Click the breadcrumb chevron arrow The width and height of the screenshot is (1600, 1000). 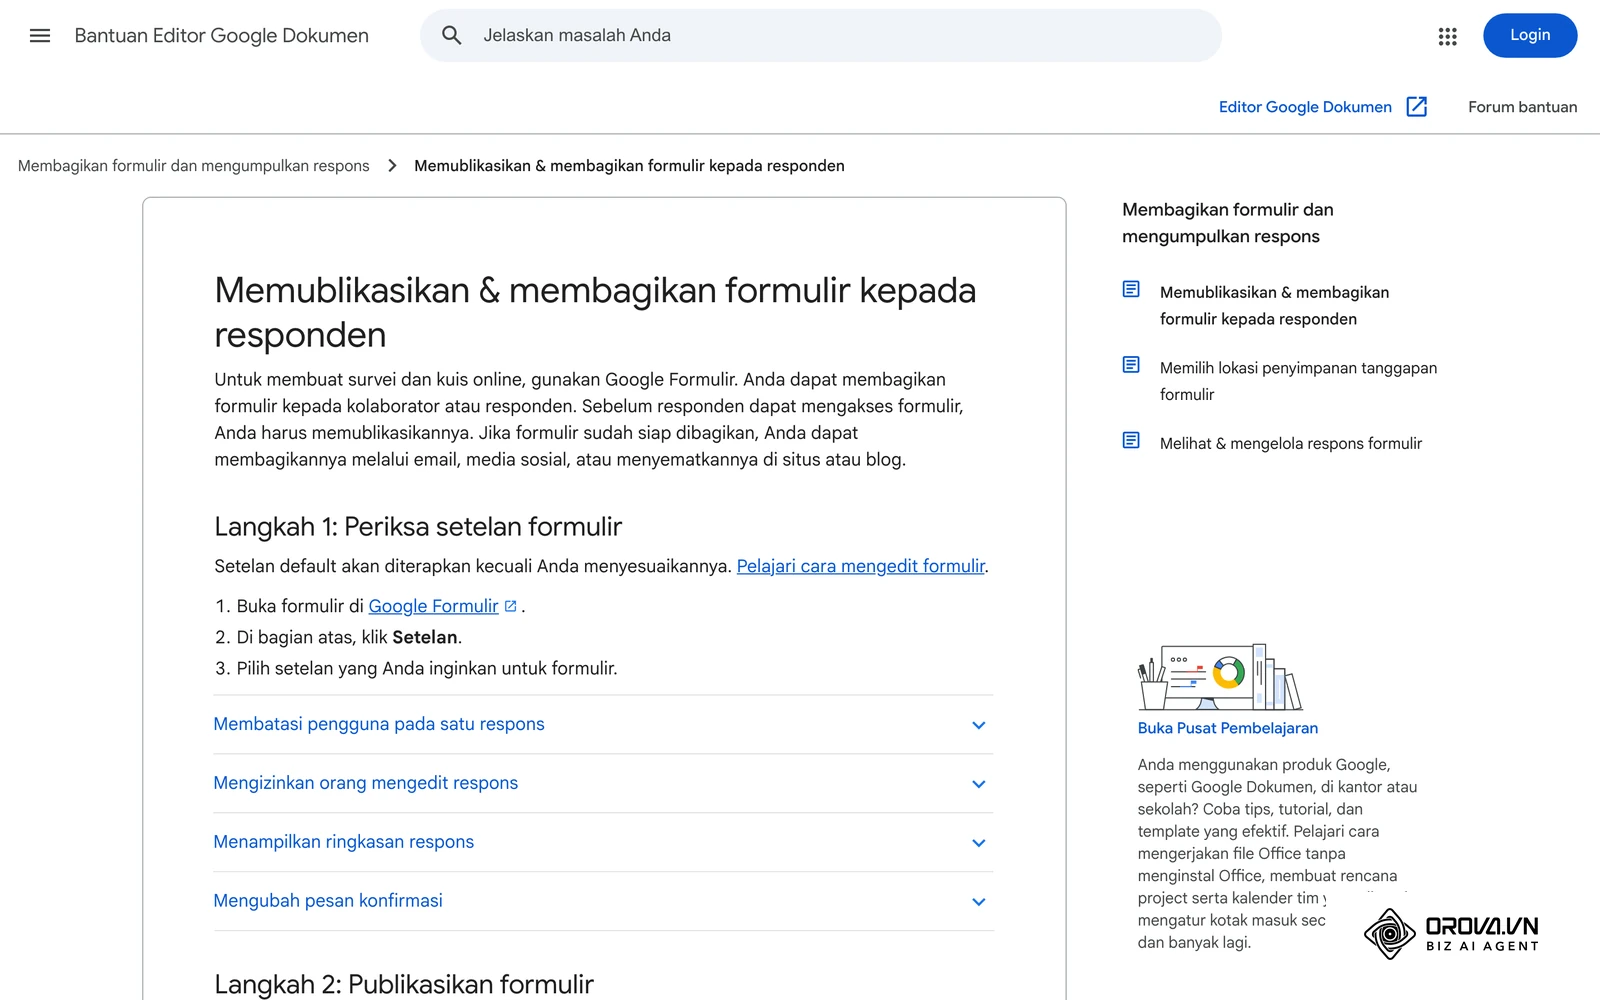point(392,166)
